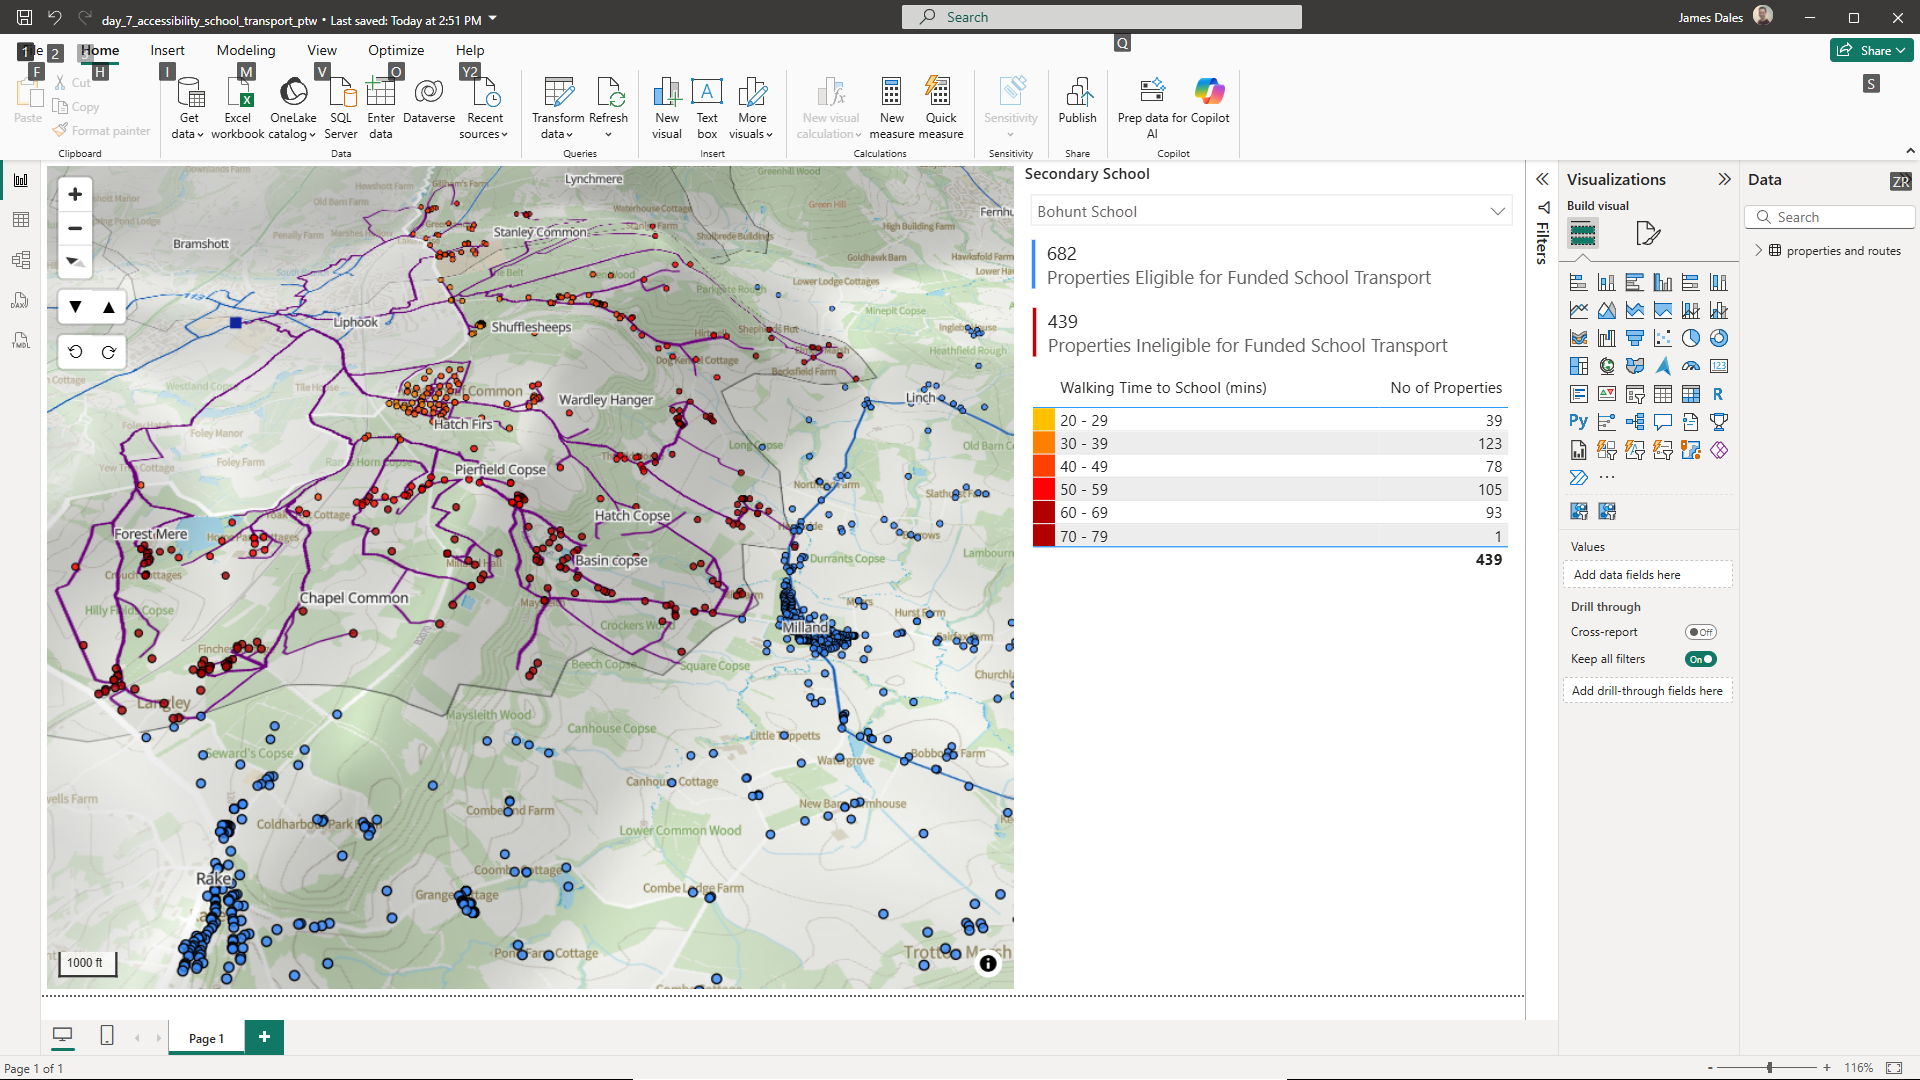Expand the properties and routes table
The width and height of the screenshot is (1920, 1080).
pos(1759,250)
